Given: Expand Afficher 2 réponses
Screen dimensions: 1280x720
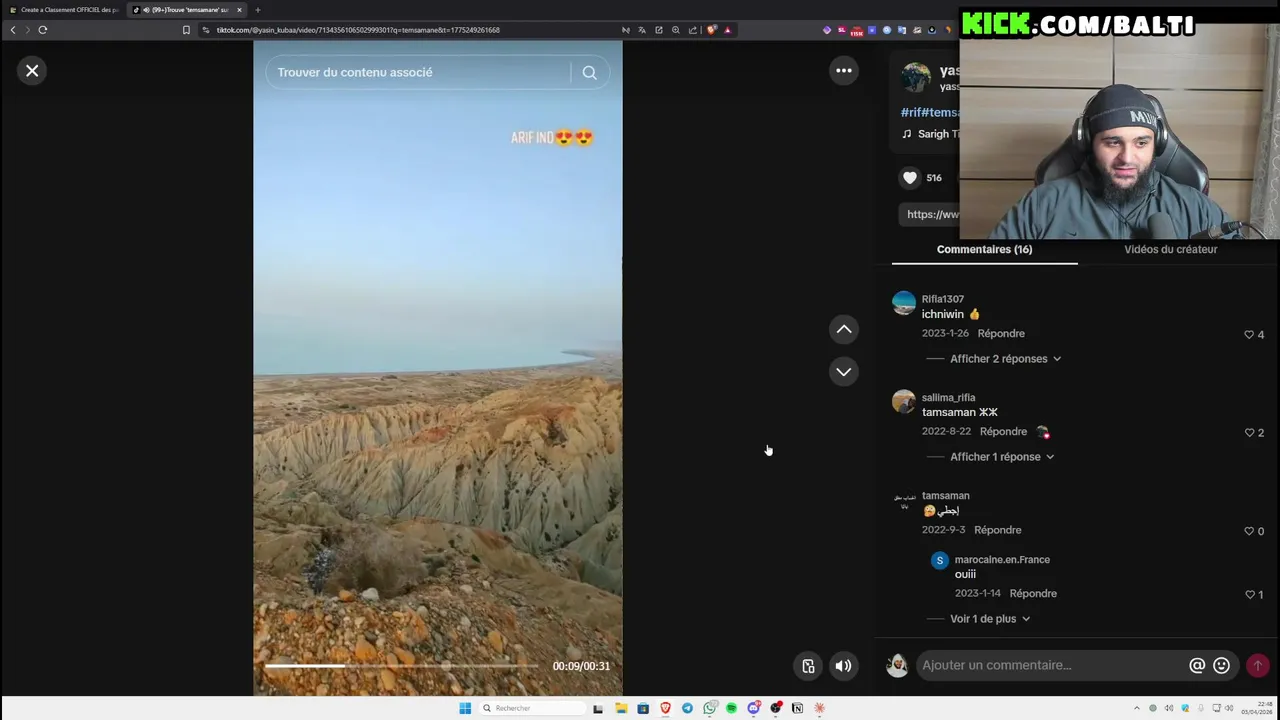Looking at the screenshot, I should tap(1005, 359).
